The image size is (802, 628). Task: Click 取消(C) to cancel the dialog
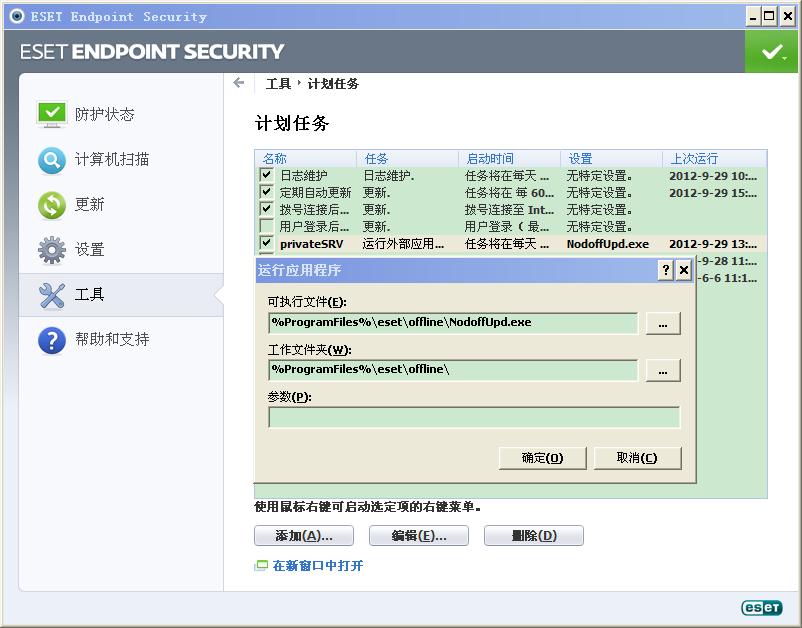pyautogui.click(x=637, y=458)
